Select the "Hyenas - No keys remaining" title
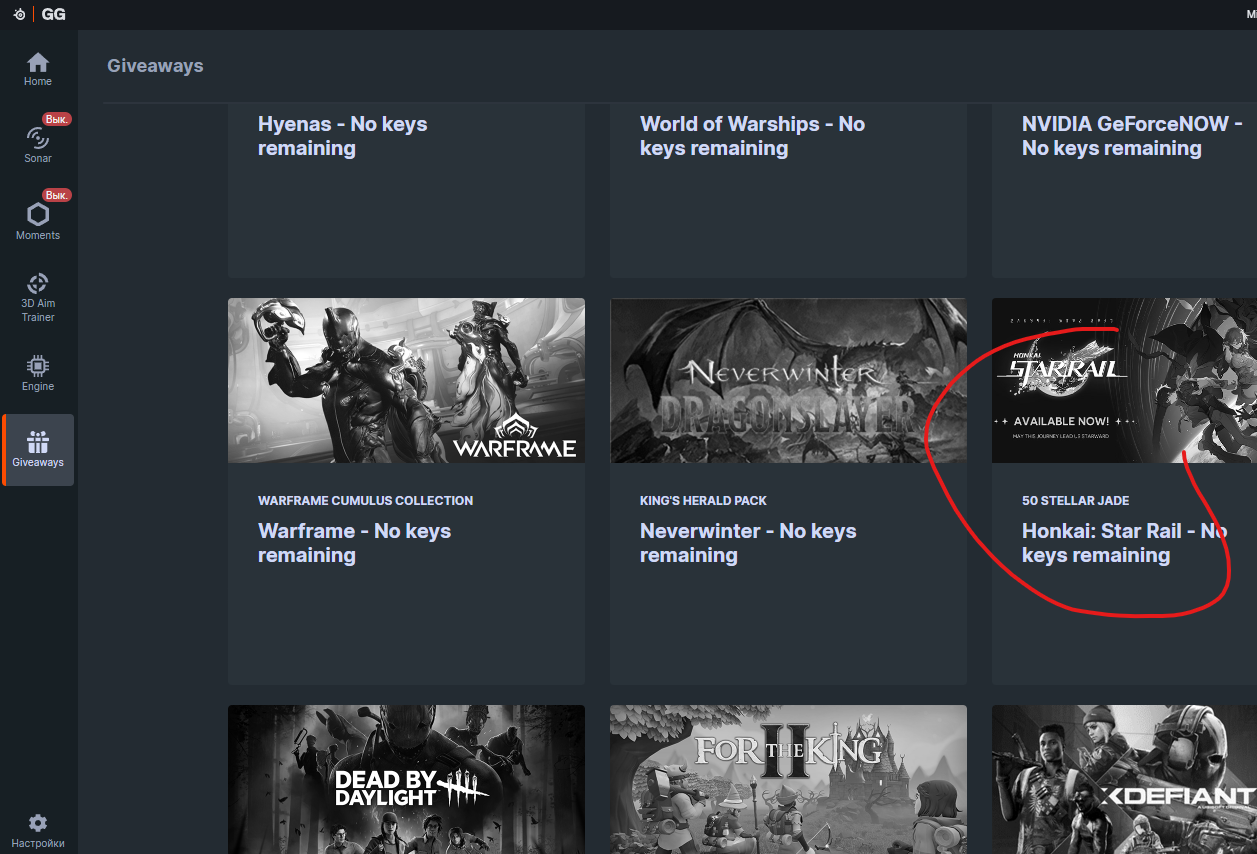This screenshot has height=854, width=1257. tap(342, 136)
